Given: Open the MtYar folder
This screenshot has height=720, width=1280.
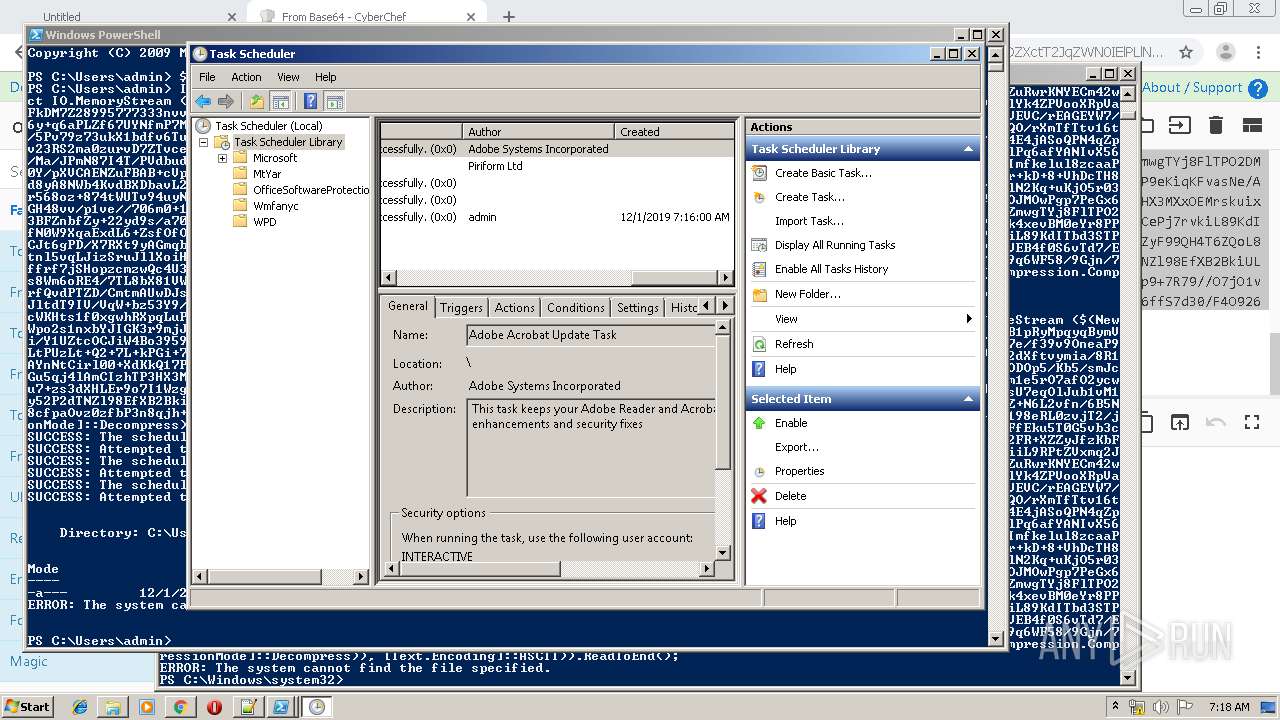Looking at the screenshot, I should [267, 174].
